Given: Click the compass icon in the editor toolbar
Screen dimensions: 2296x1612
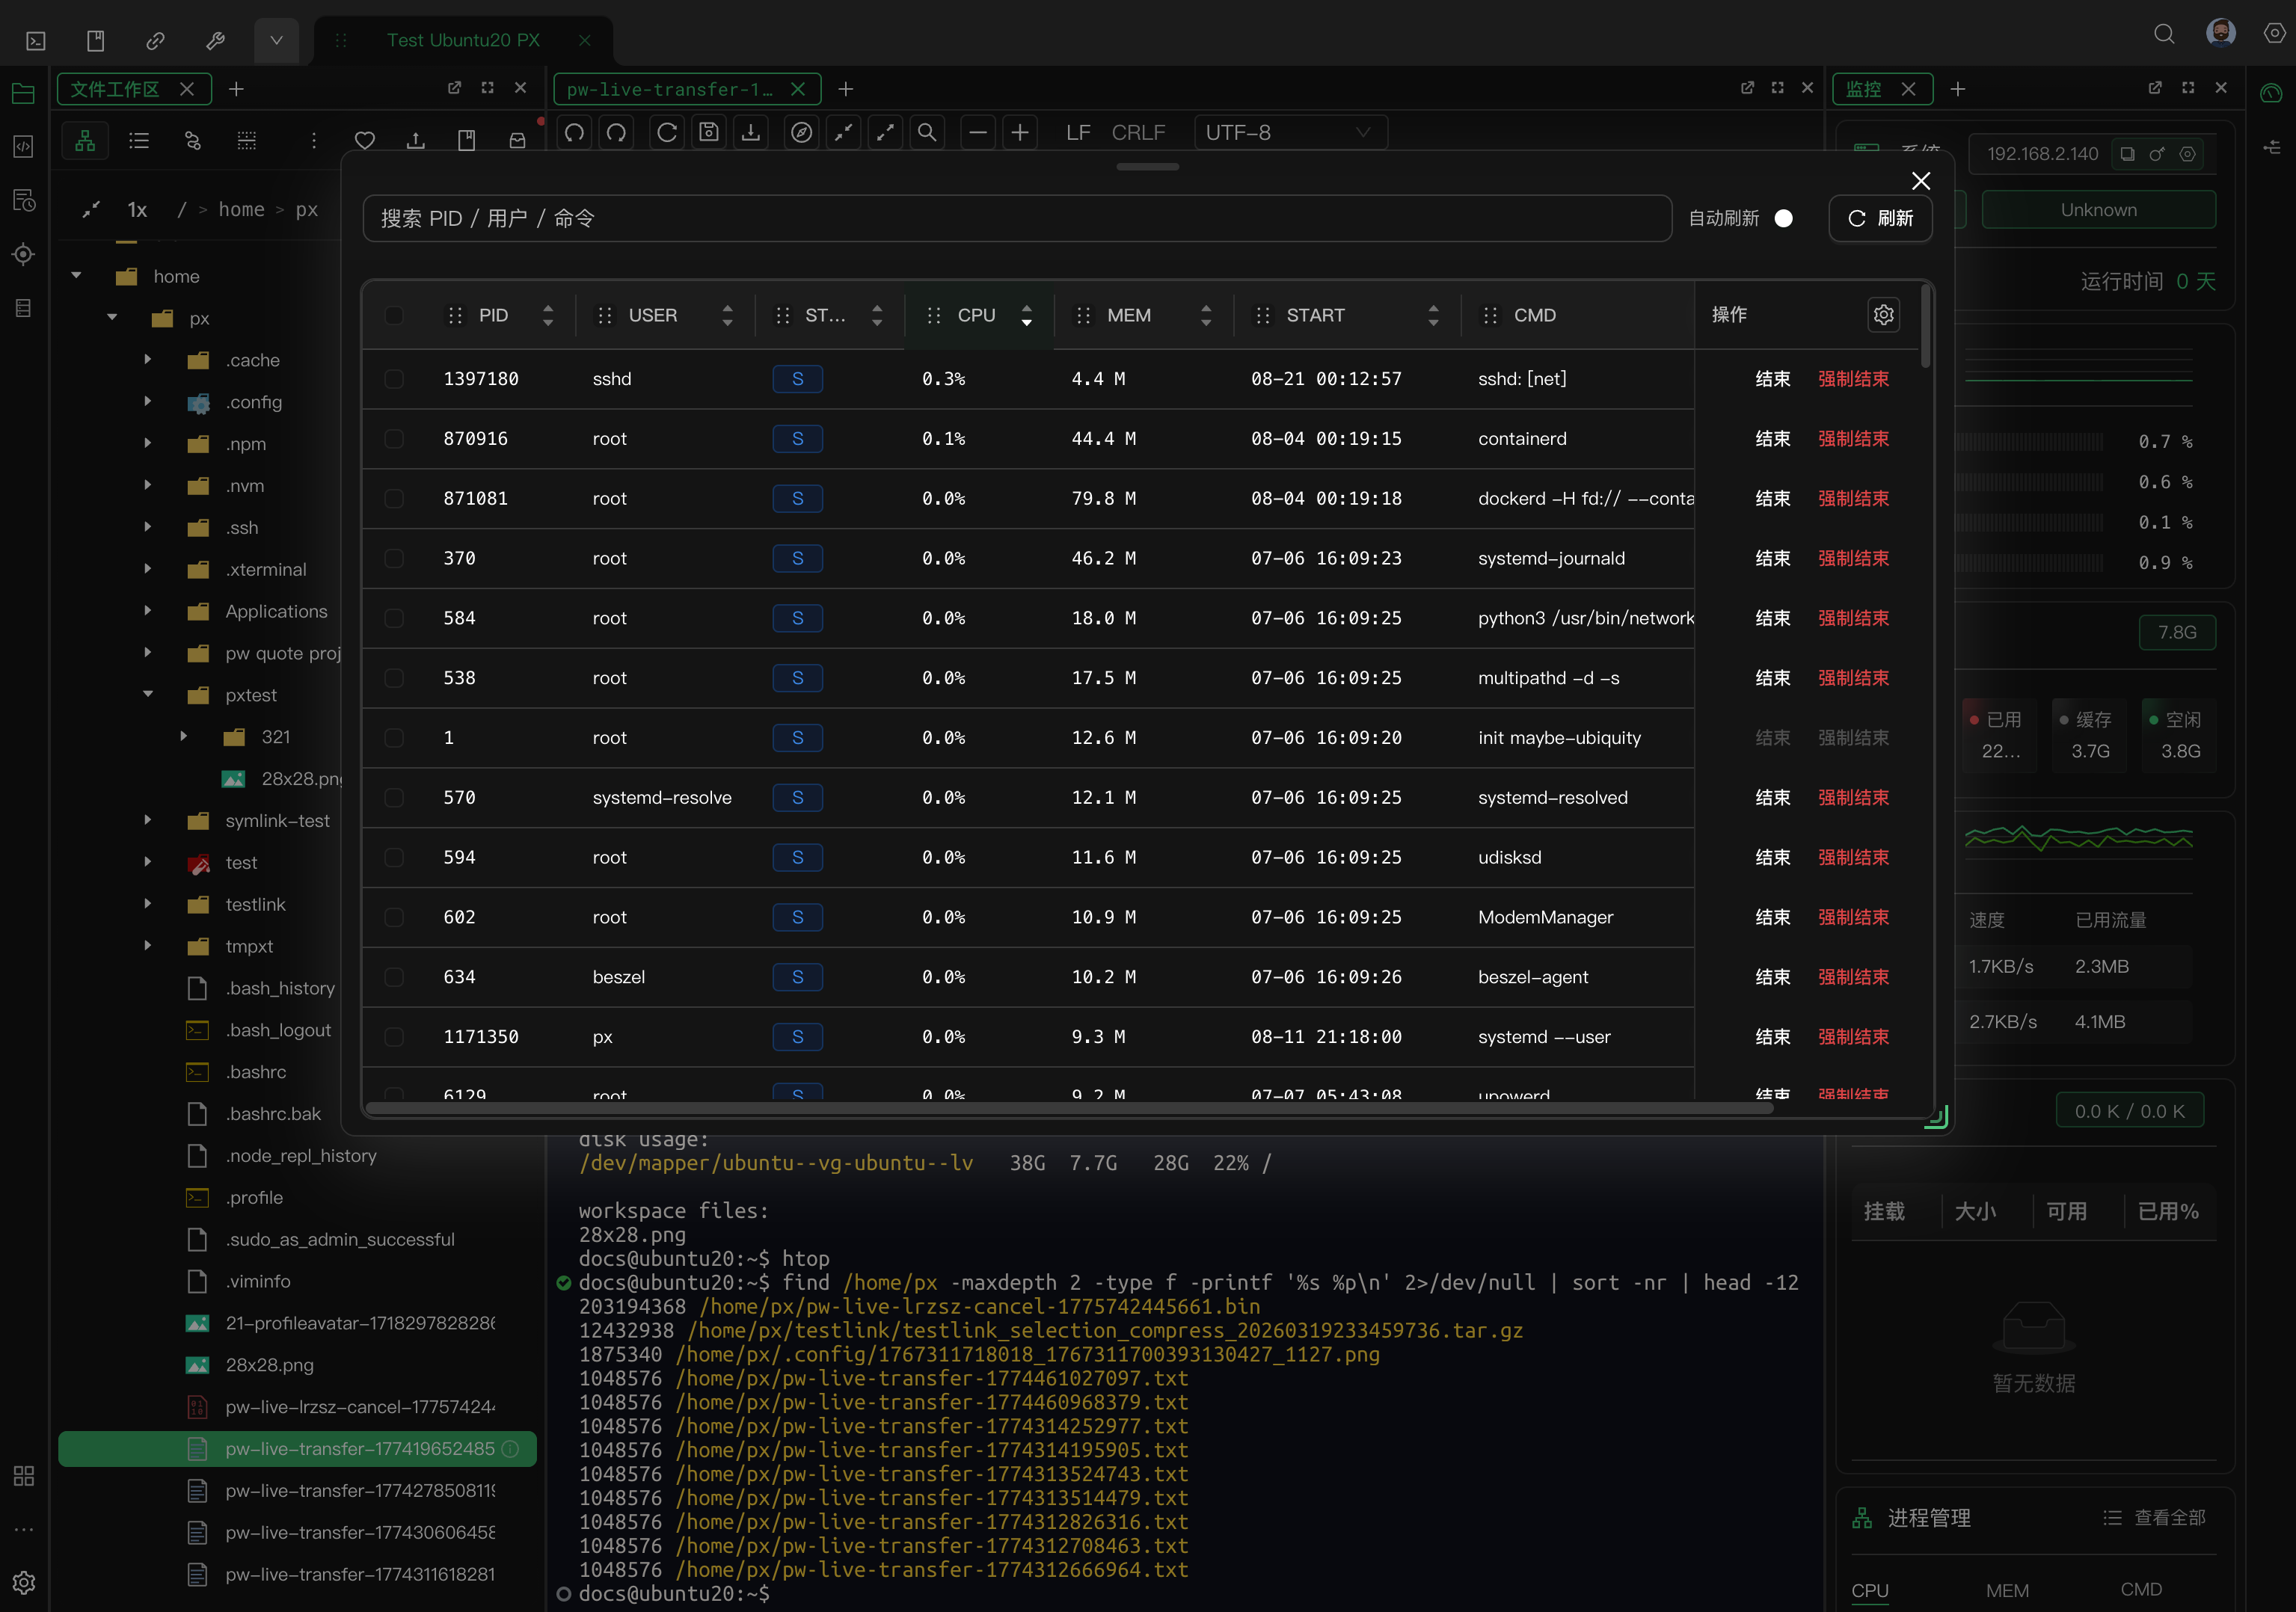Looking at the screenshot, I should pos(801,133).
